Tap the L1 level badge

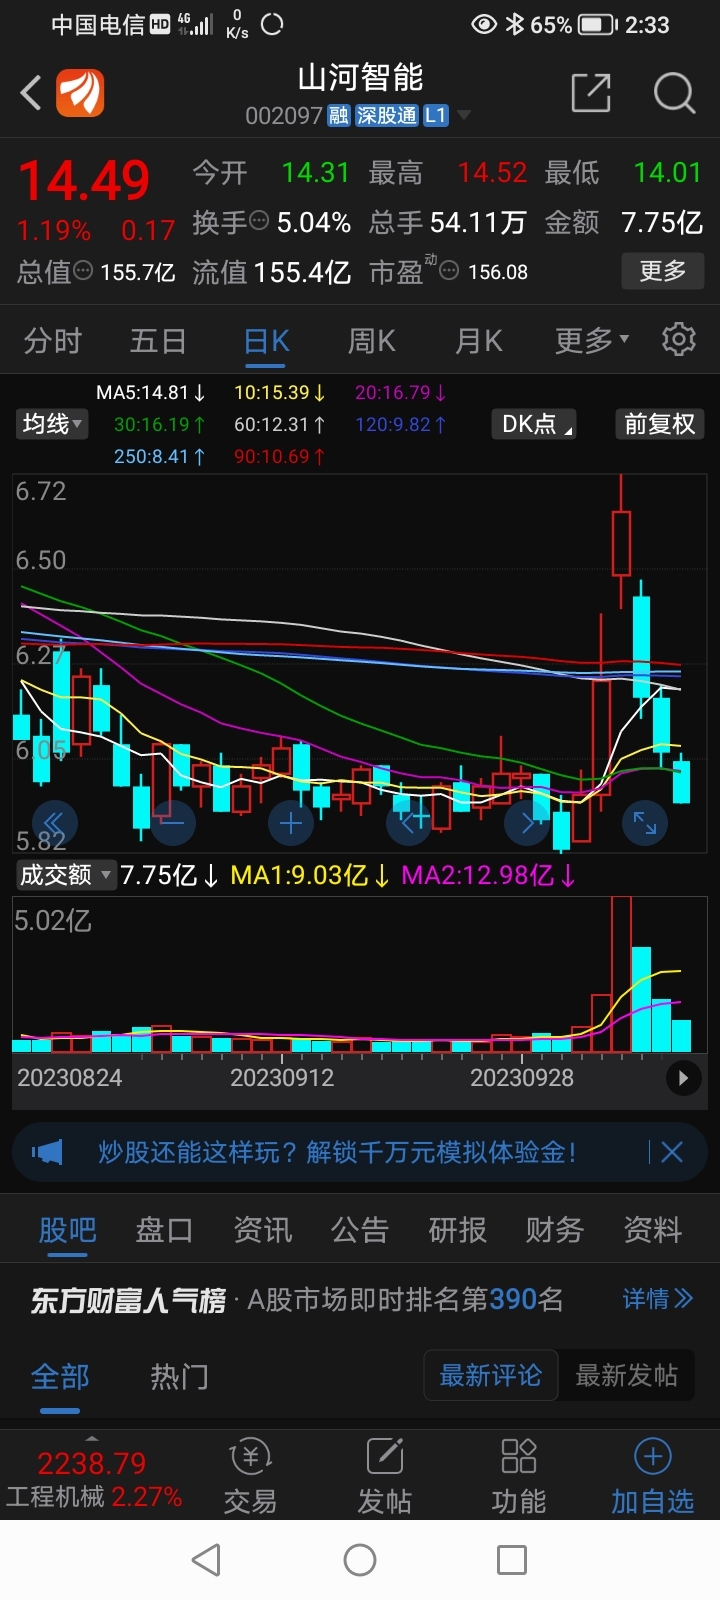pyautogui.click(x=435, y=116)
